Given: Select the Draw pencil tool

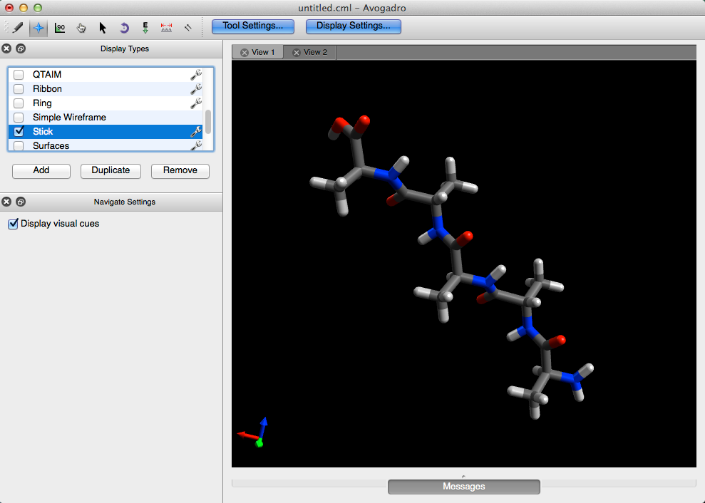Looking at the screenshot, I should click(17, 27).
